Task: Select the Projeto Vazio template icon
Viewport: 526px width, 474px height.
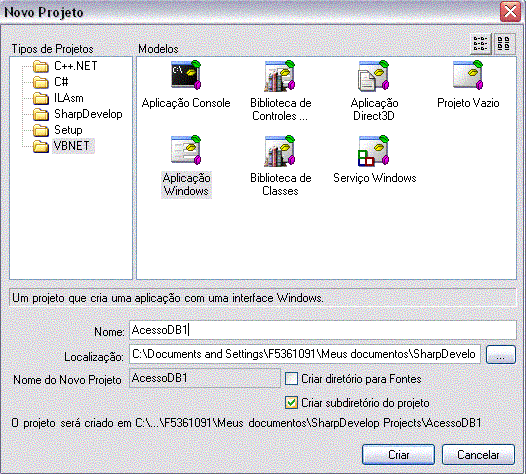Action: pos(468,75)
